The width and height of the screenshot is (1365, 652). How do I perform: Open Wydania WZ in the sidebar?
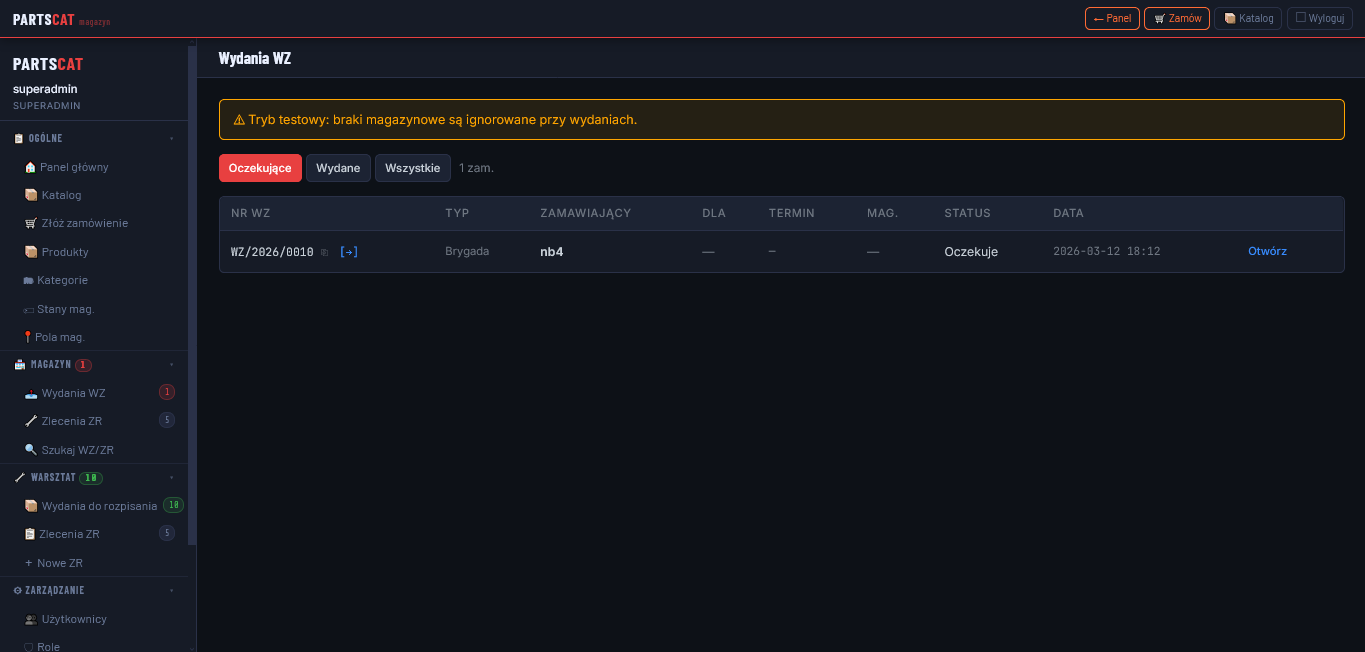[x=73, y=393]
